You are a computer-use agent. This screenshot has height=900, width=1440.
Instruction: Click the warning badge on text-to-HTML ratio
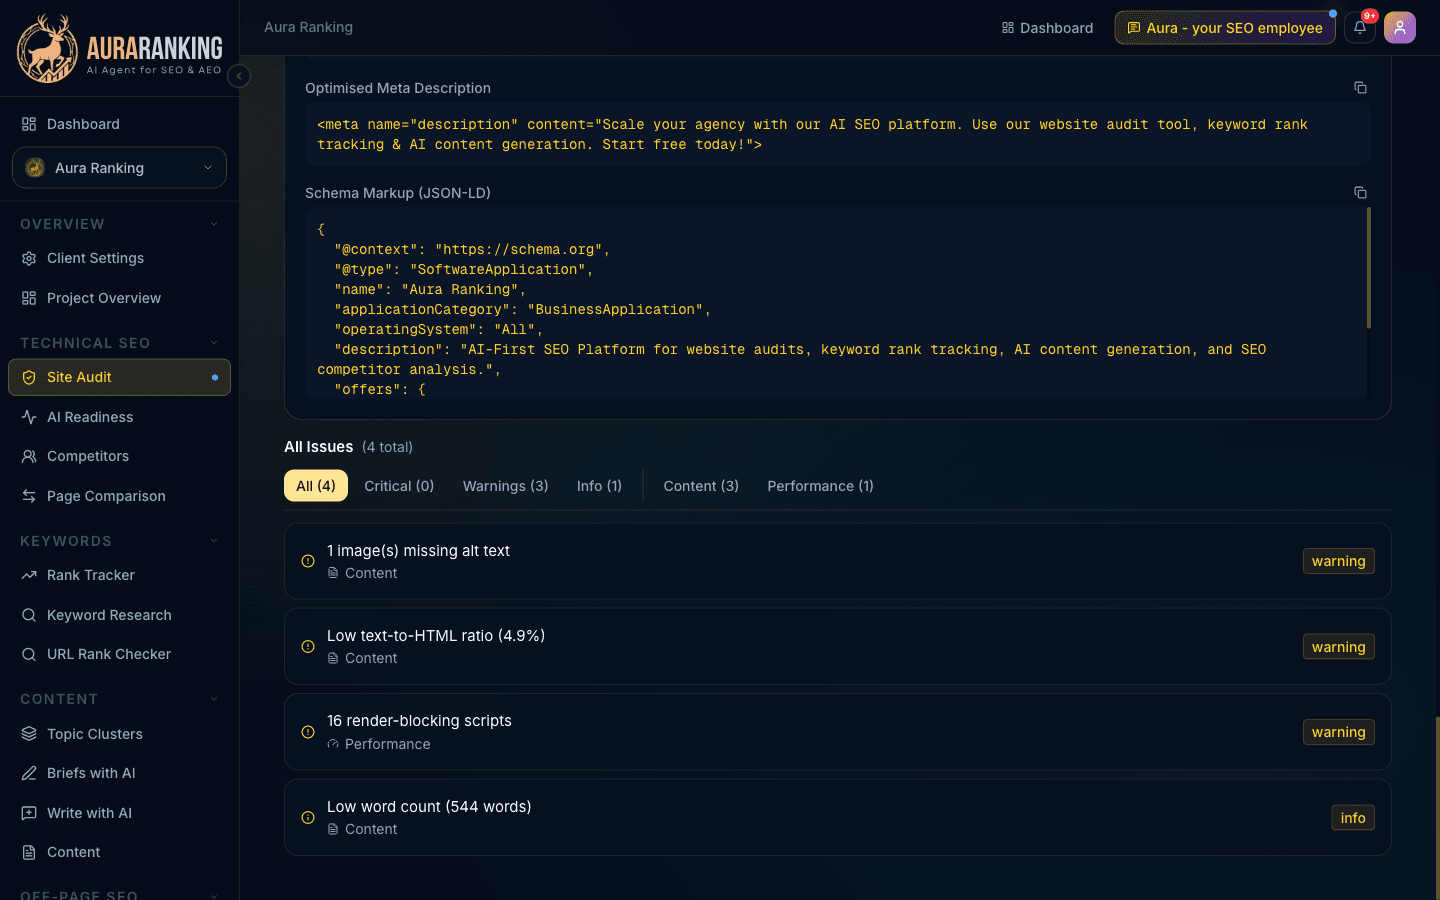click(1339, 647)
